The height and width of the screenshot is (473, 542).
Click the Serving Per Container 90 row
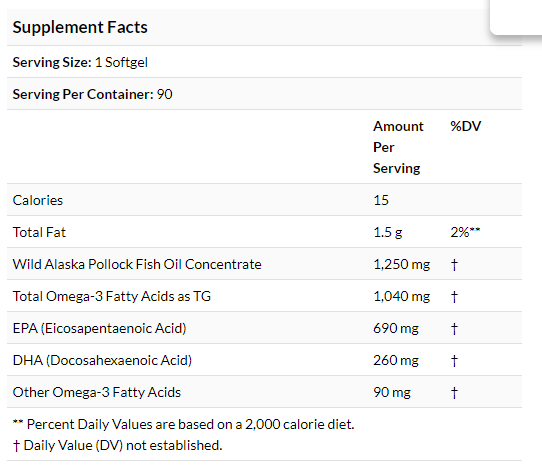coord(264,94)
